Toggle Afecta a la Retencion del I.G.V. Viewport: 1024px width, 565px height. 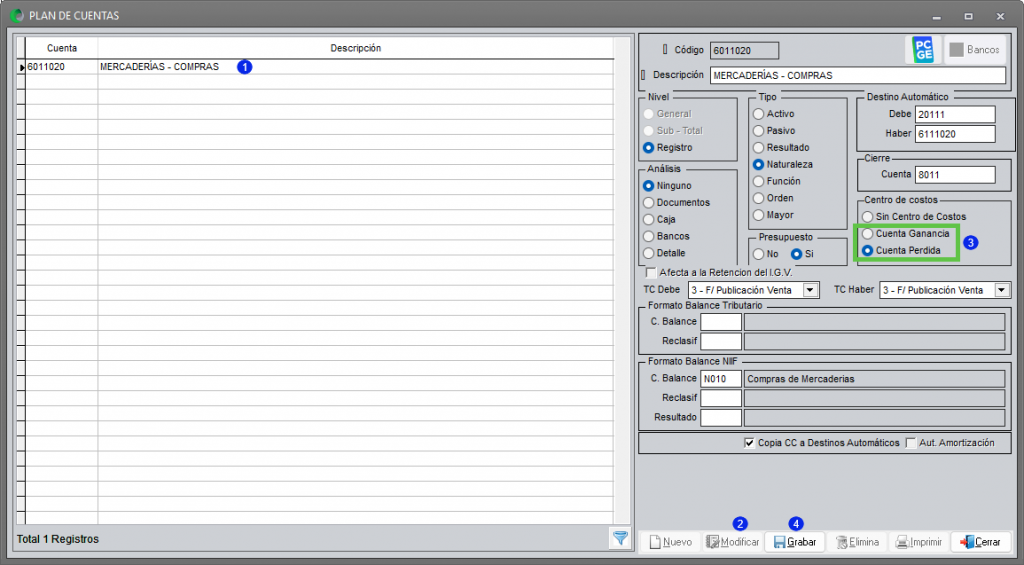tap(651, 272)
